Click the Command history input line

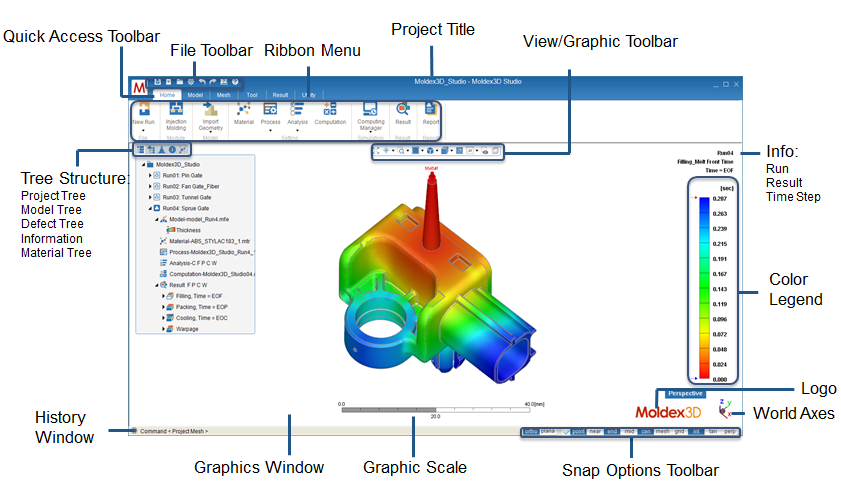[x=174, y=431]
